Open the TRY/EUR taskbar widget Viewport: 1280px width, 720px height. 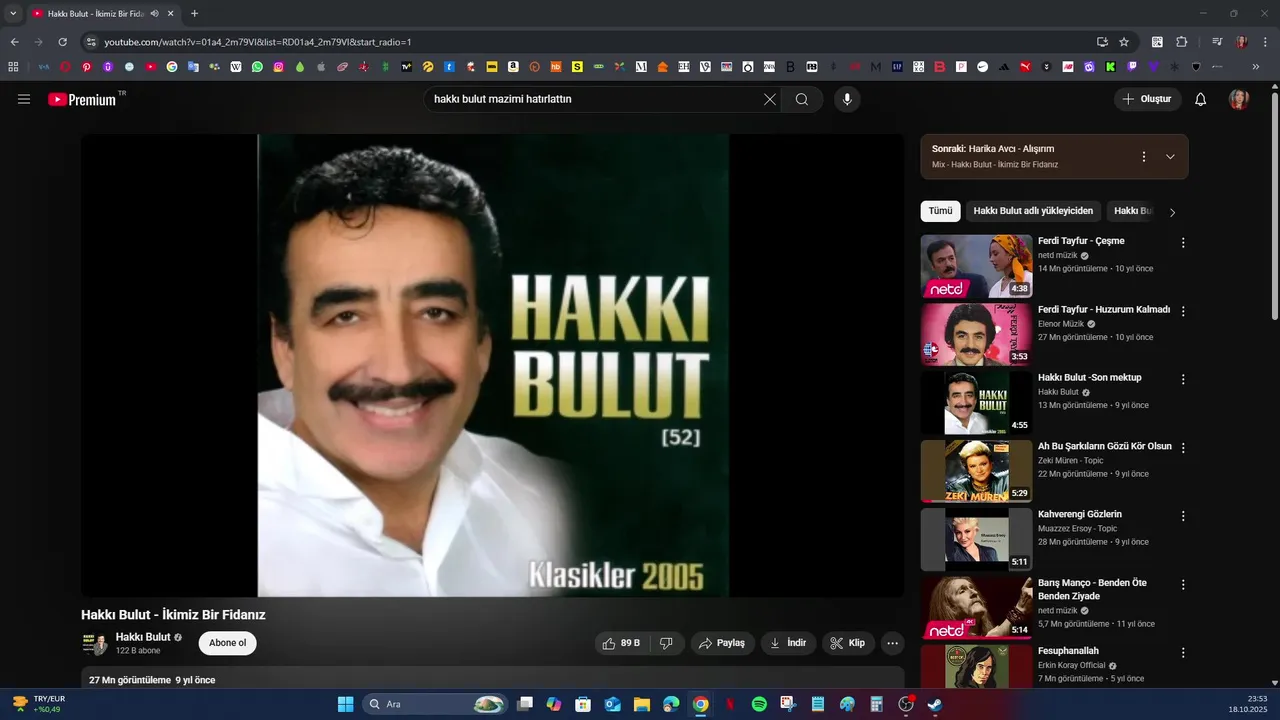click(x=38, y=704)
